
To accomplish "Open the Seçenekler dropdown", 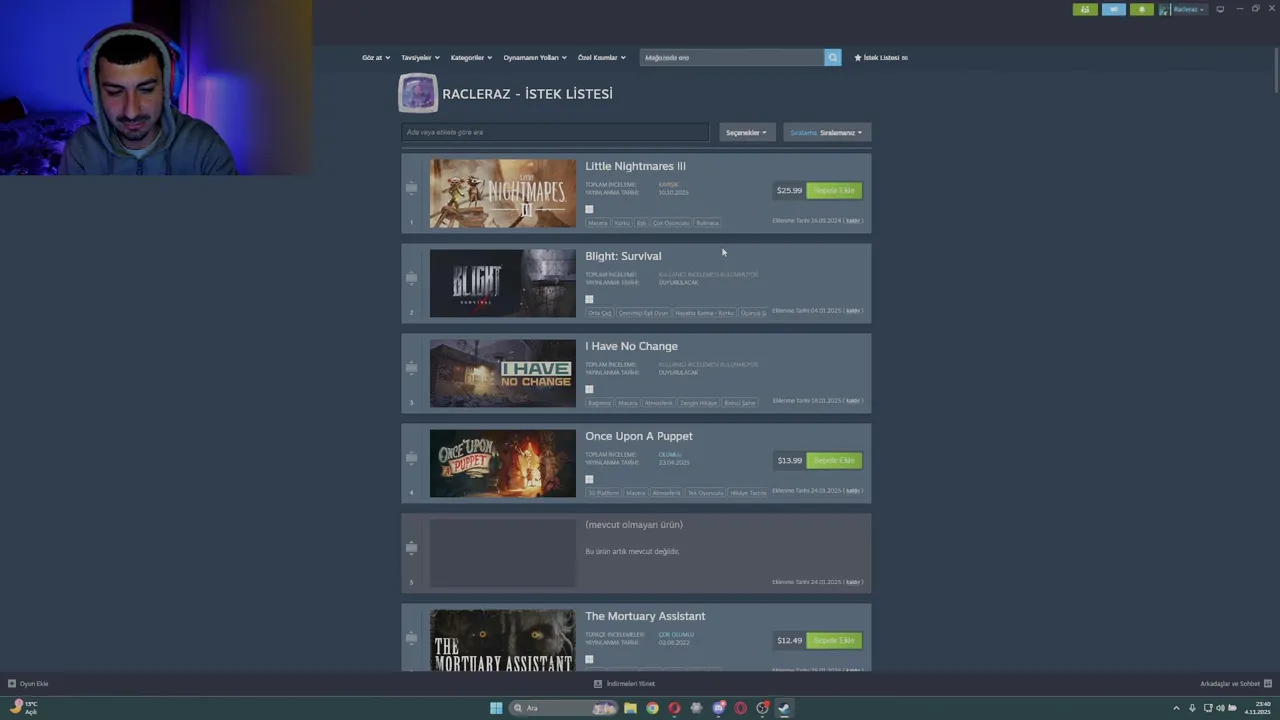I will pos(747,132).
